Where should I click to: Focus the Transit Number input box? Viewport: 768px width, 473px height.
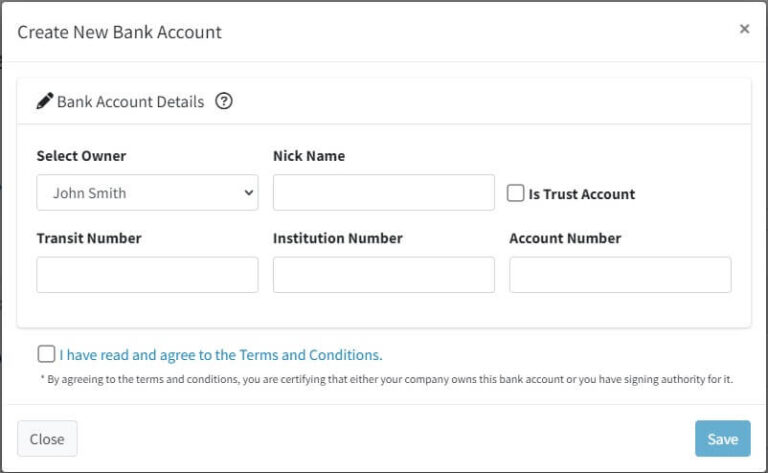click(147, 275)
